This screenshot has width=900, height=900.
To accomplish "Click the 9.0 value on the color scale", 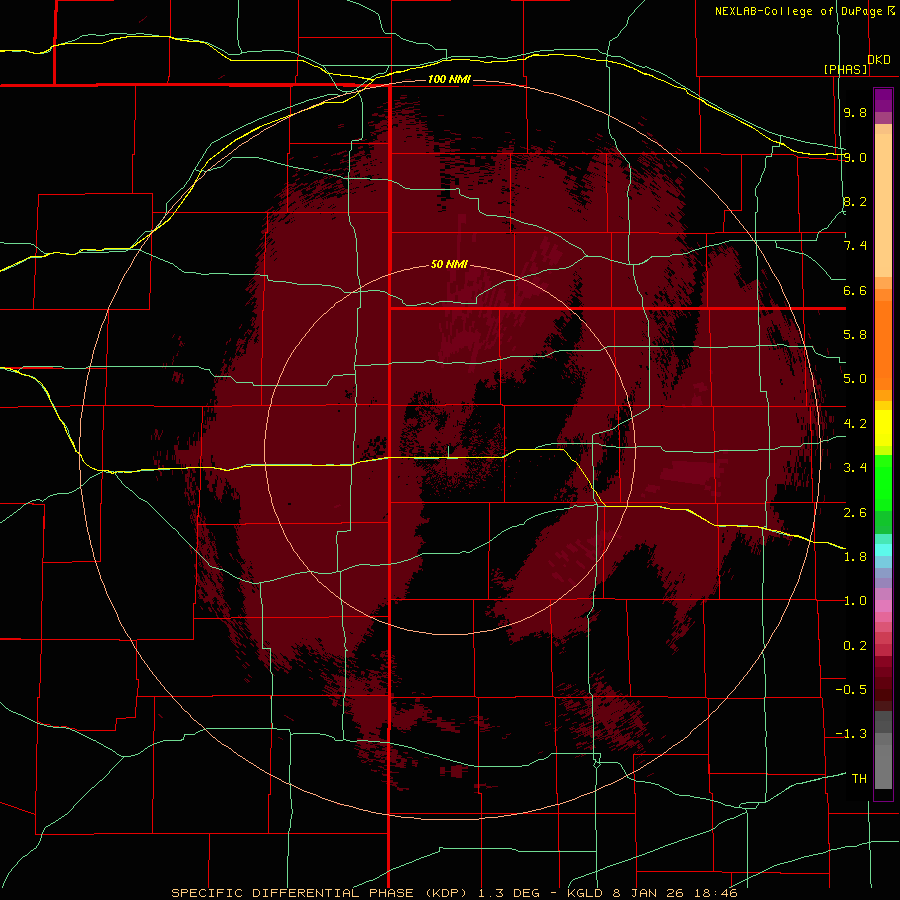I will (x=855, y=157).
